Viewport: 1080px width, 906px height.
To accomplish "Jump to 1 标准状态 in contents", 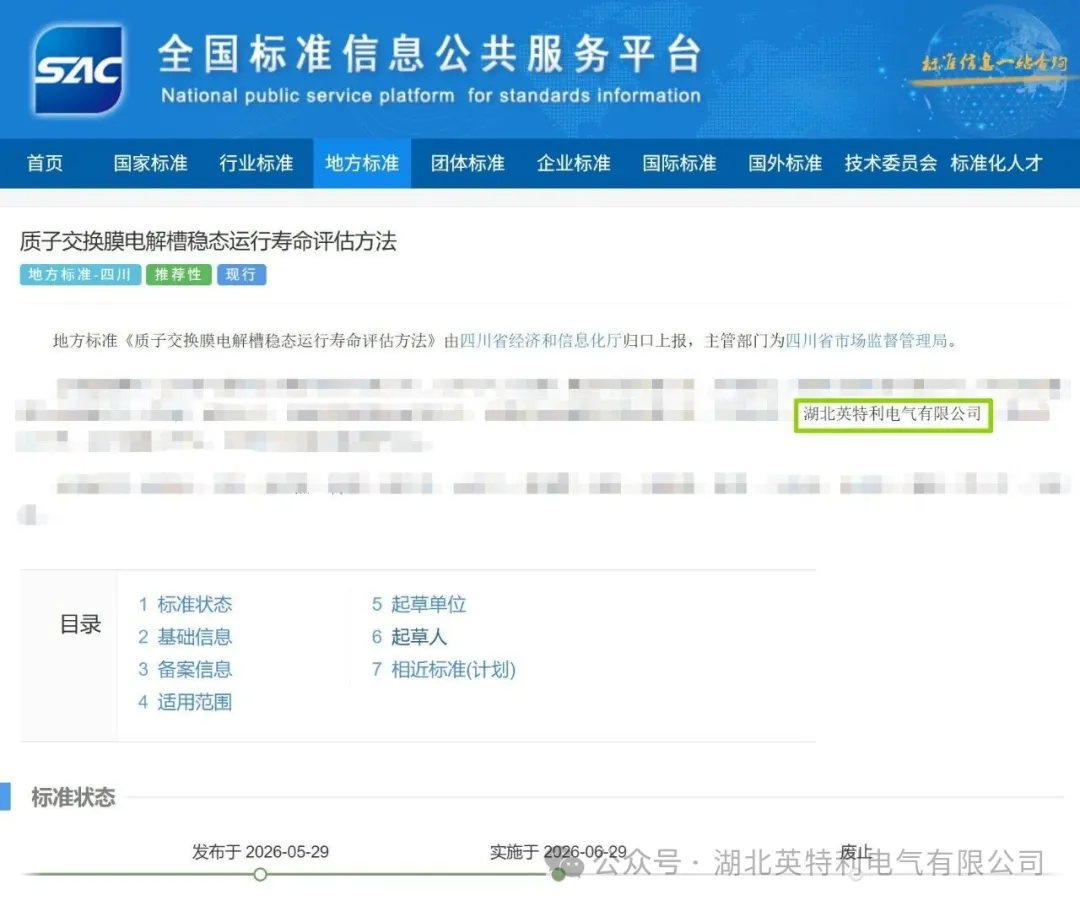I will point(185,604).
